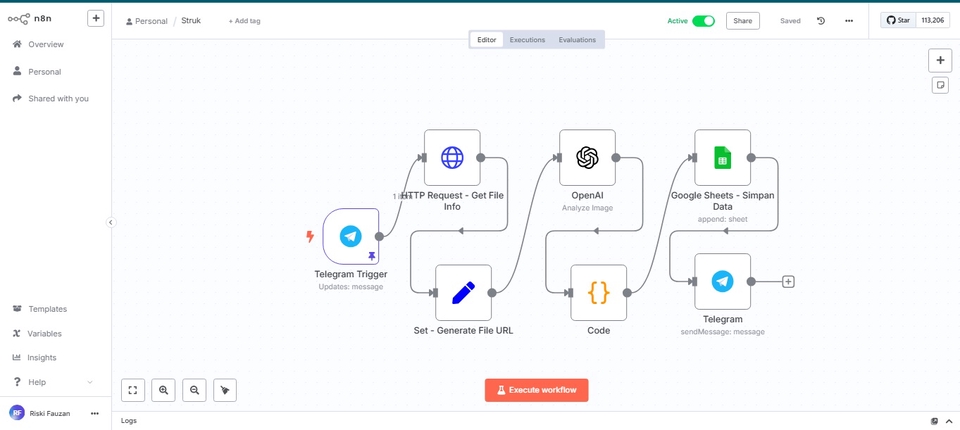
Task: Click the Logs panel header
Action: click(129, 421)
